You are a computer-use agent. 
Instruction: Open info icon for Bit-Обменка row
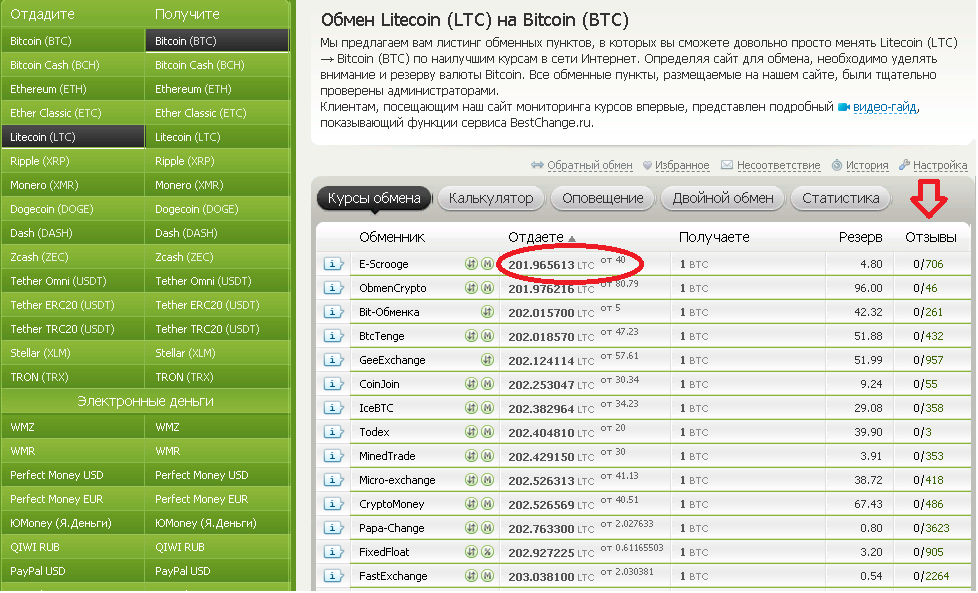click(334, 312)
